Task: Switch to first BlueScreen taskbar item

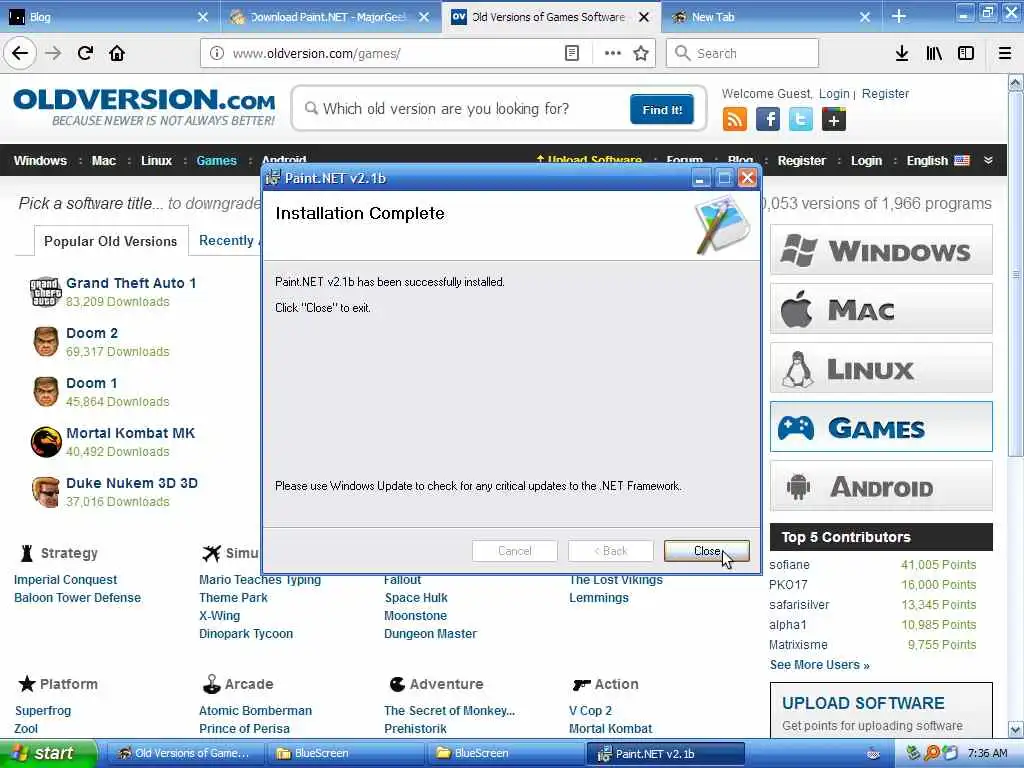Action: coord(346,753)
